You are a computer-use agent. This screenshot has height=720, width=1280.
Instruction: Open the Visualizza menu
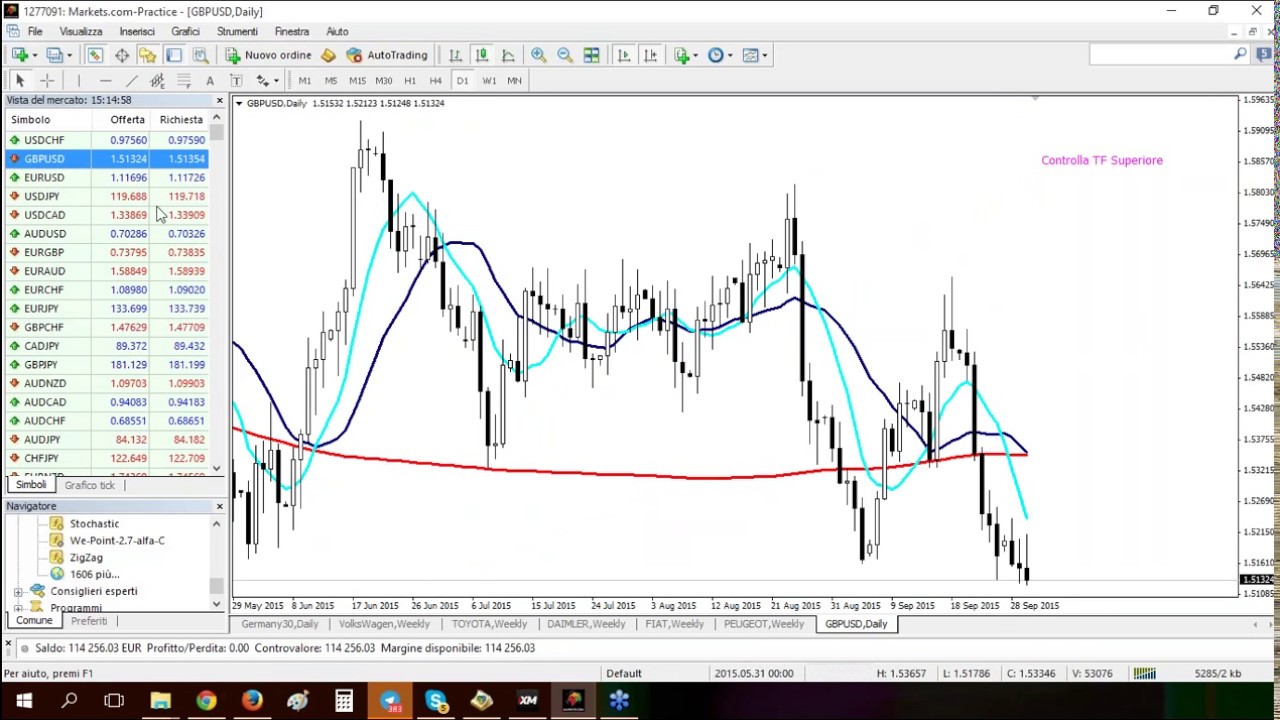tap(81, 31)
